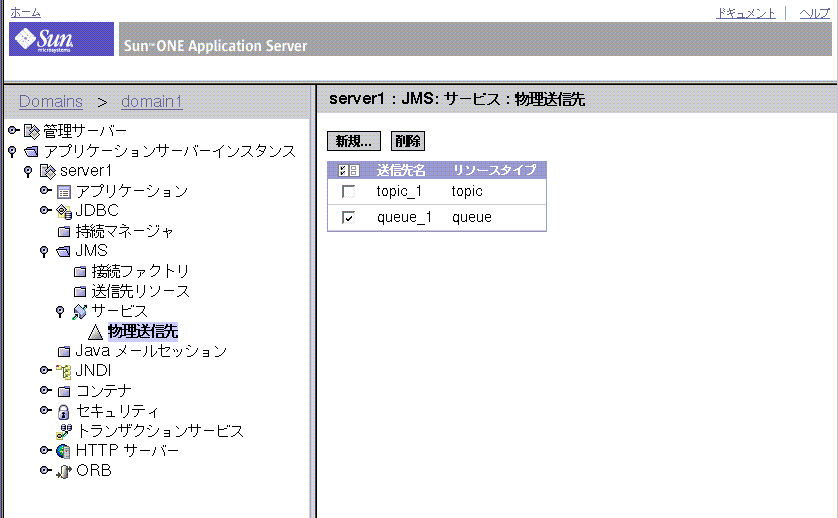The height and width of the screenshot is (518, 838).
Task: Open the ドキュメント link
Action: pyautogui.click(x=746, y=13)
